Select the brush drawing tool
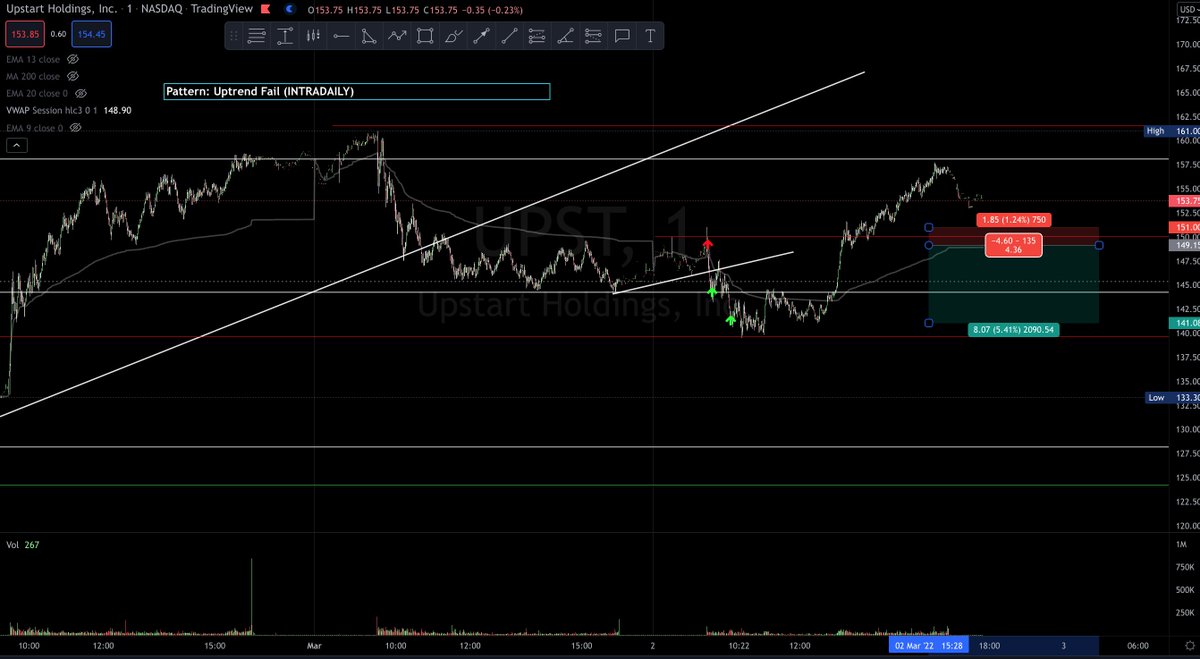Viewport: 1200px width, 659px height. click(453, 36)
